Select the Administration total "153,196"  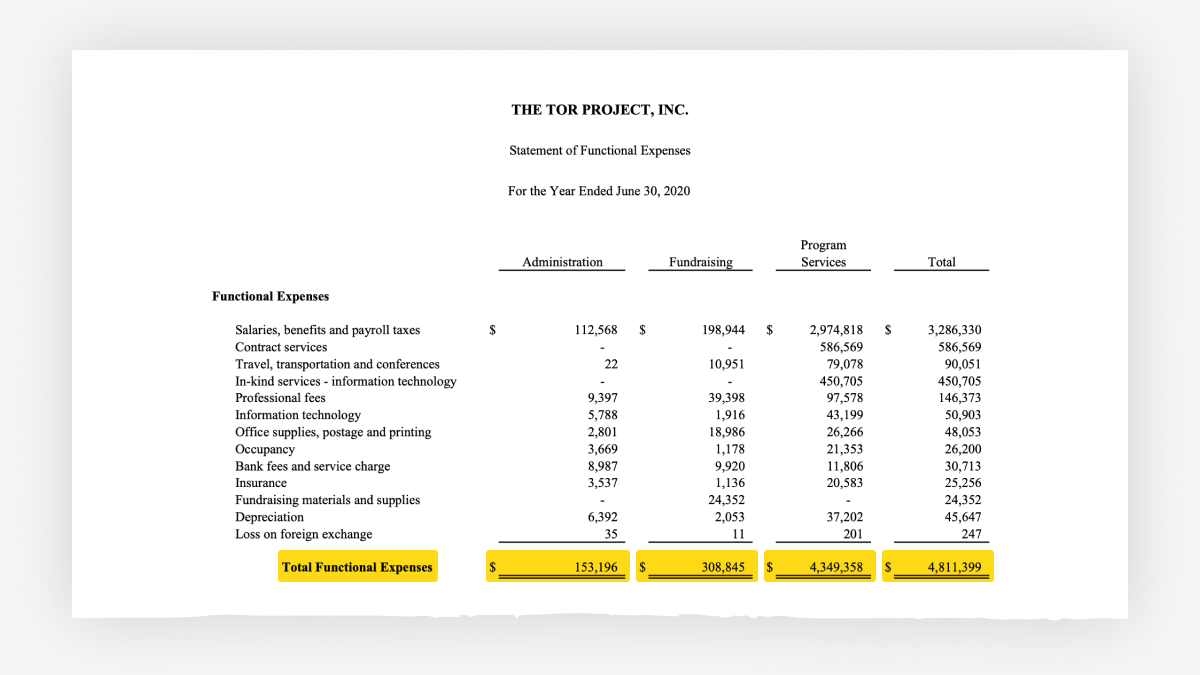(596, 567)
